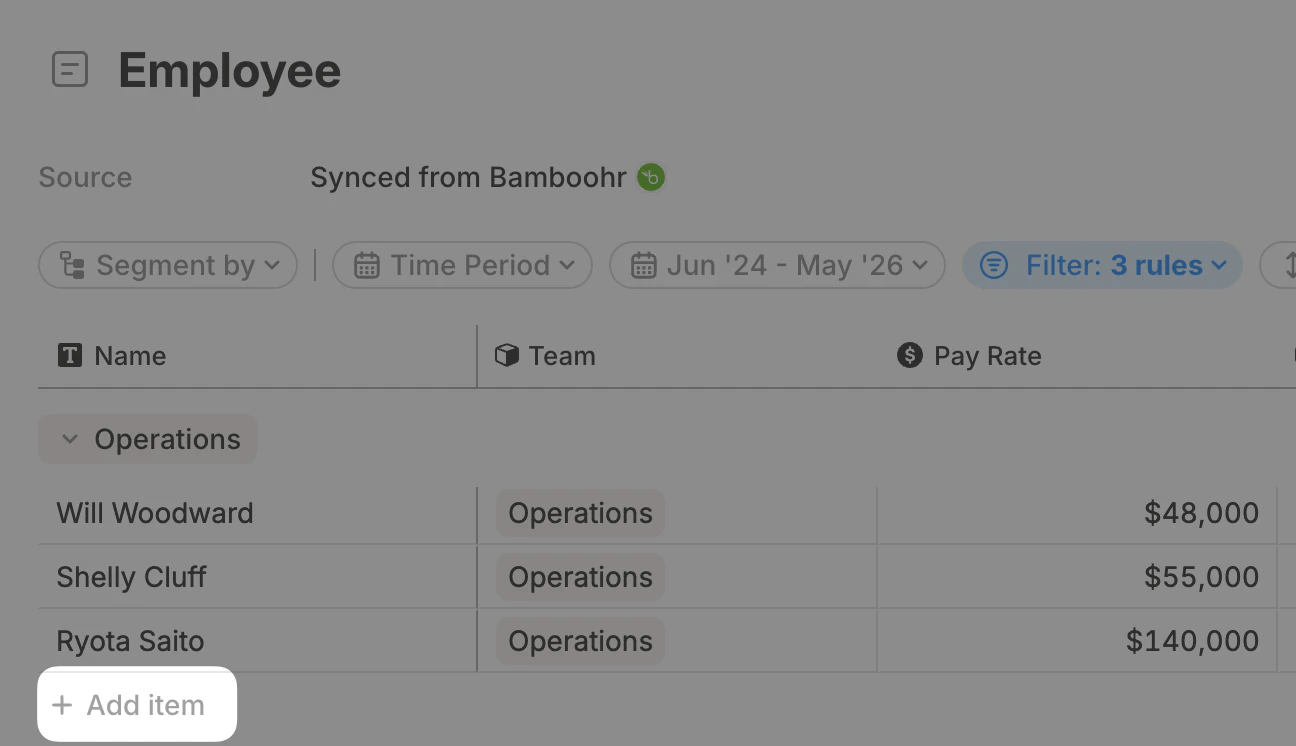Image resolution: width=1296 pixels, height=746 pixels.
Task: Click the Pay Rate column header
Action: [986, 355]
